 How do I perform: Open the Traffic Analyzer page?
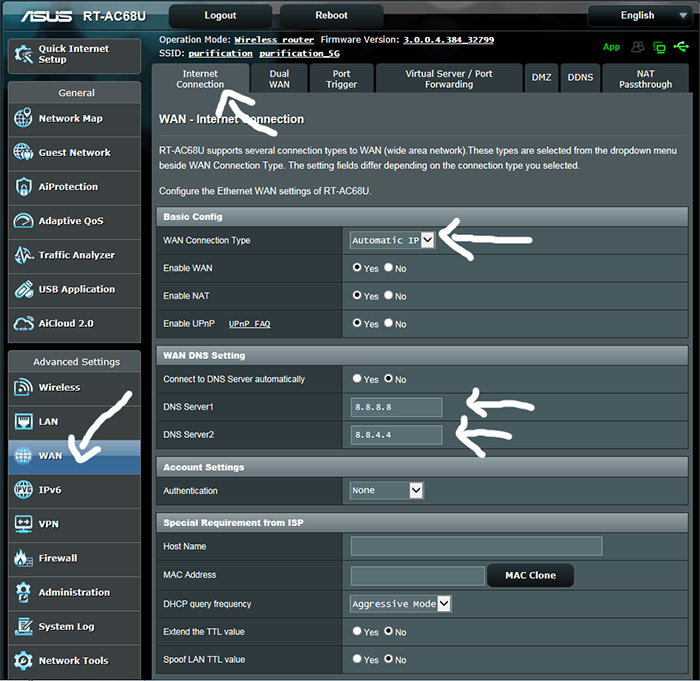coord(76,255)
